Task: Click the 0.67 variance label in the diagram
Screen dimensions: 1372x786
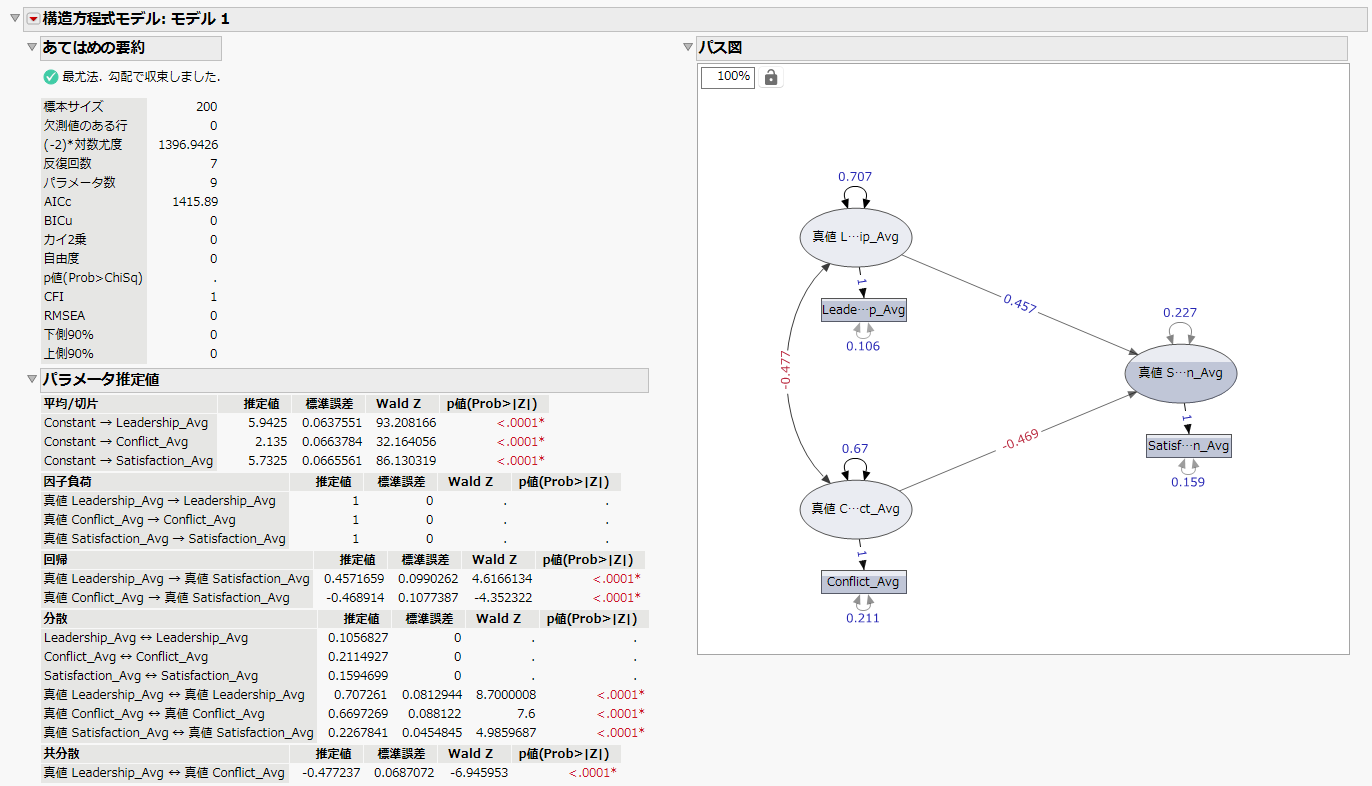Action: [x=855, y=449]
